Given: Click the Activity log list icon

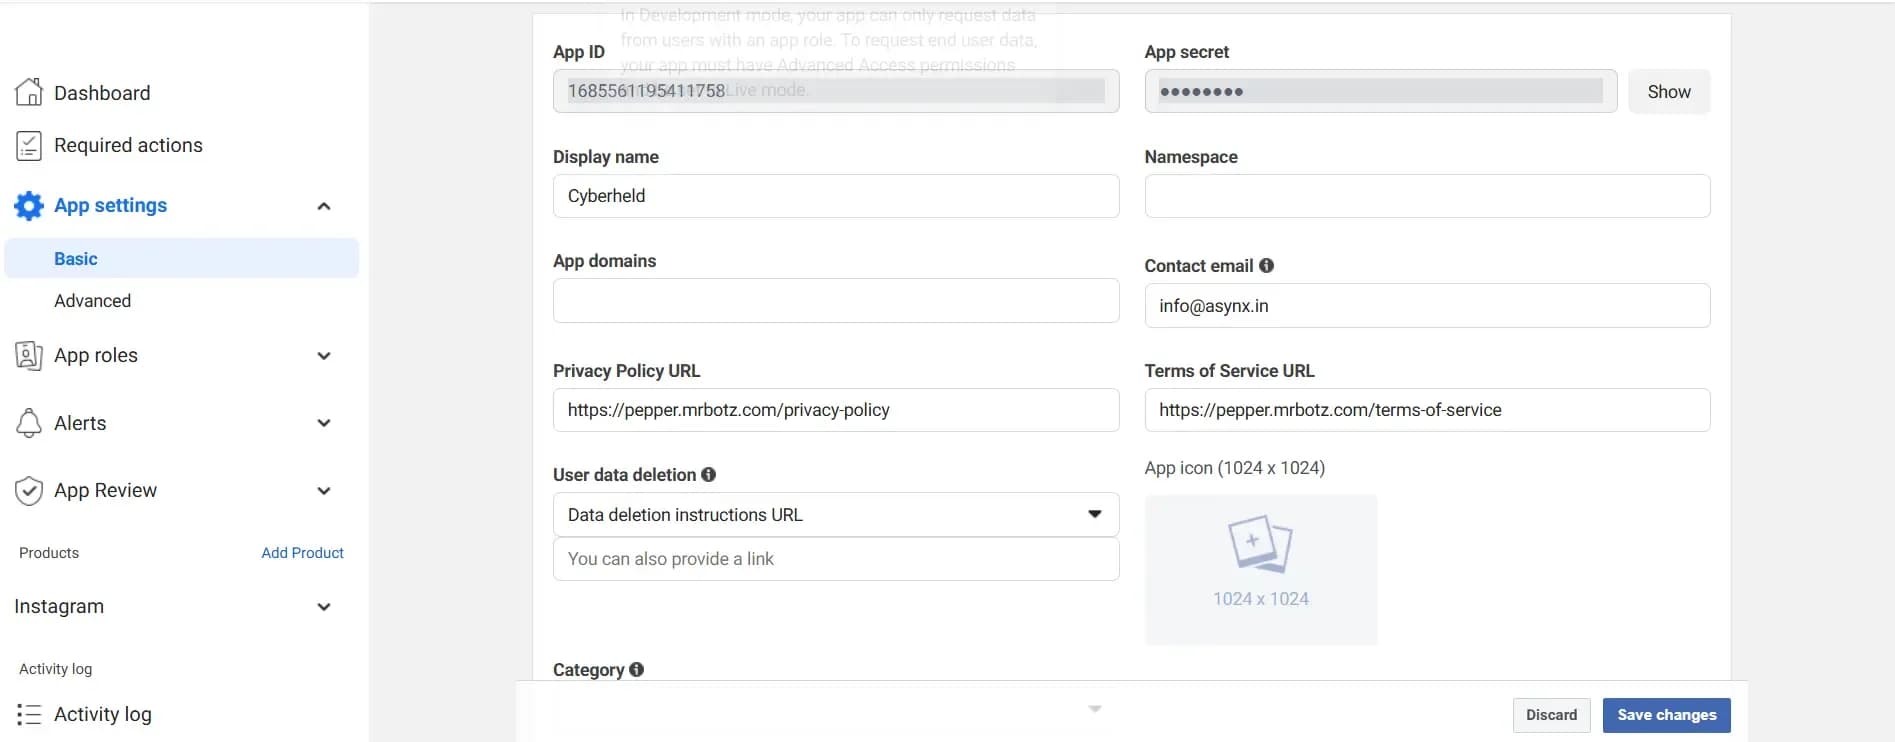Looking at the screenshot, I should tap(29, 714).
